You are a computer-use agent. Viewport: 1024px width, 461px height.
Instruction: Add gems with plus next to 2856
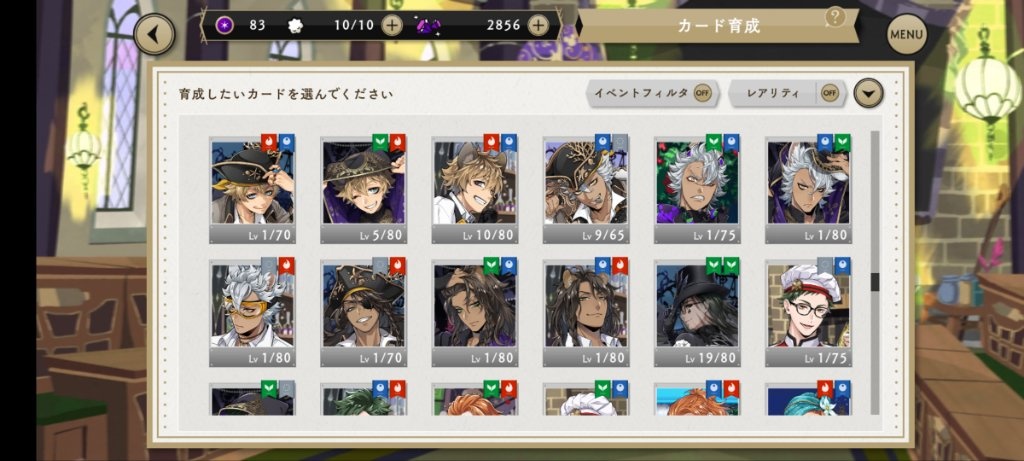point(537,25)
